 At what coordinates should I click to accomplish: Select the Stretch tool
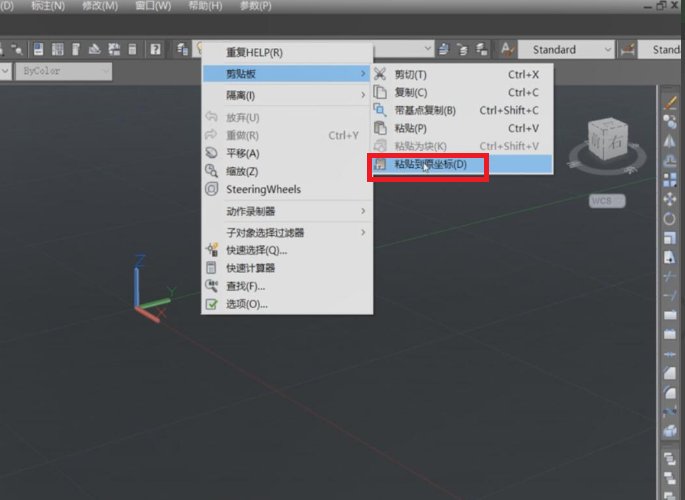670,257
